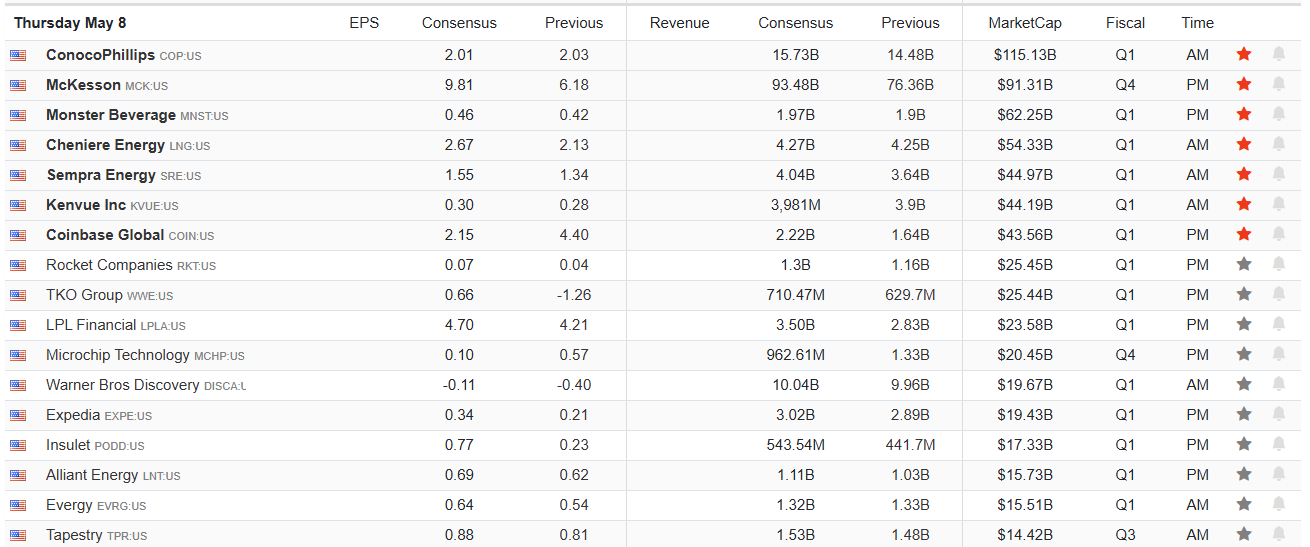Image resolution: width=1310 pixels, height=547 pixels.
Task: Click the bell icon for LPL Financial
Action: coord(1278,325)
